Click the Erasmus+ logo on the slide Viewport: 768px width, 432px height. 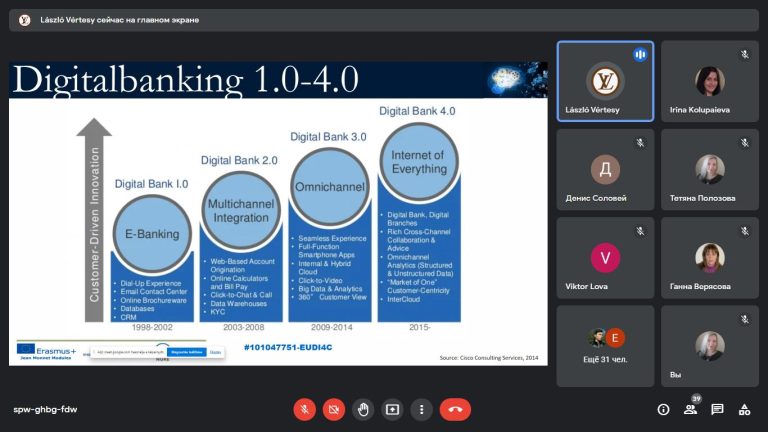[x=47, y=351]
